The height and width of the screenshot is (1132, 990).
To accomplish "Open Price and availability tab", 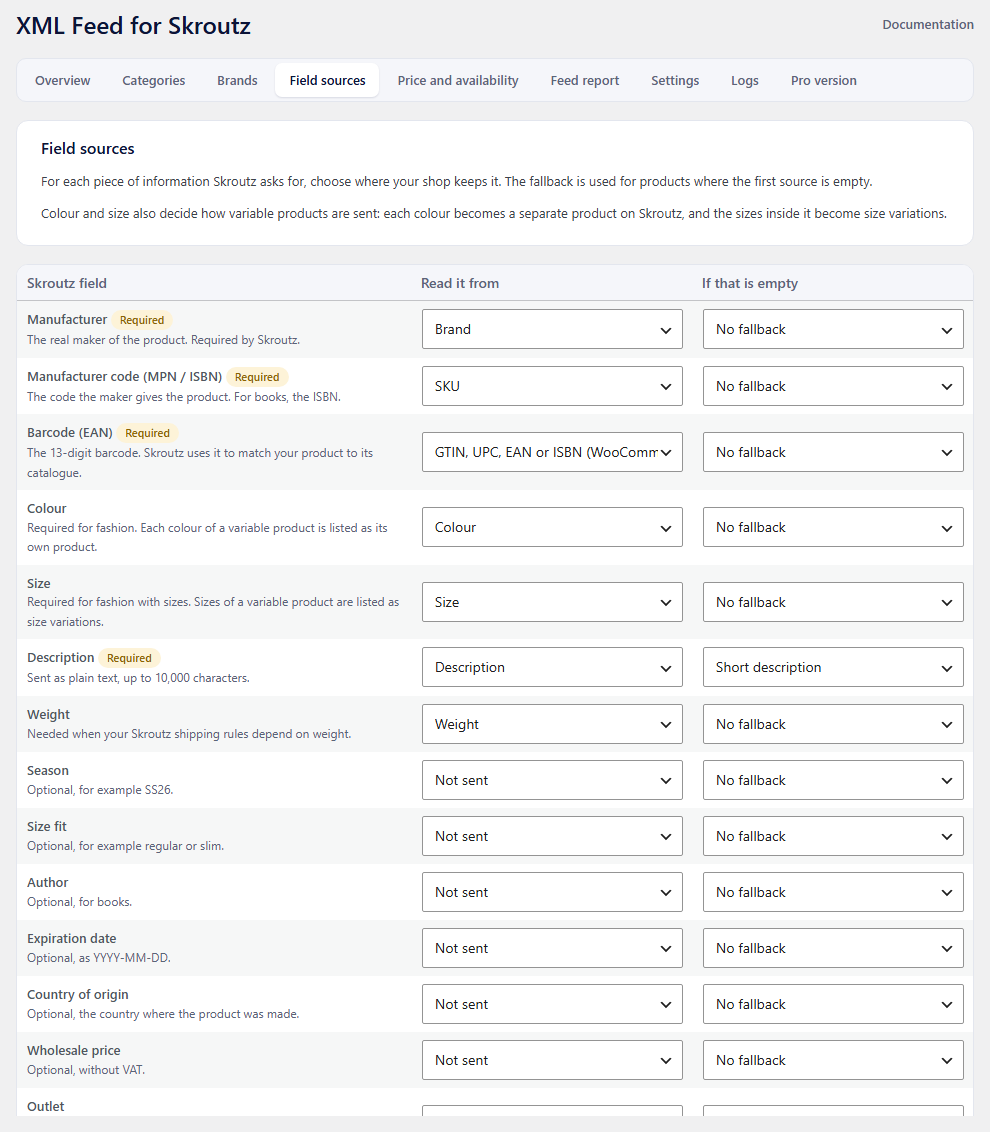I will (458, 80).
